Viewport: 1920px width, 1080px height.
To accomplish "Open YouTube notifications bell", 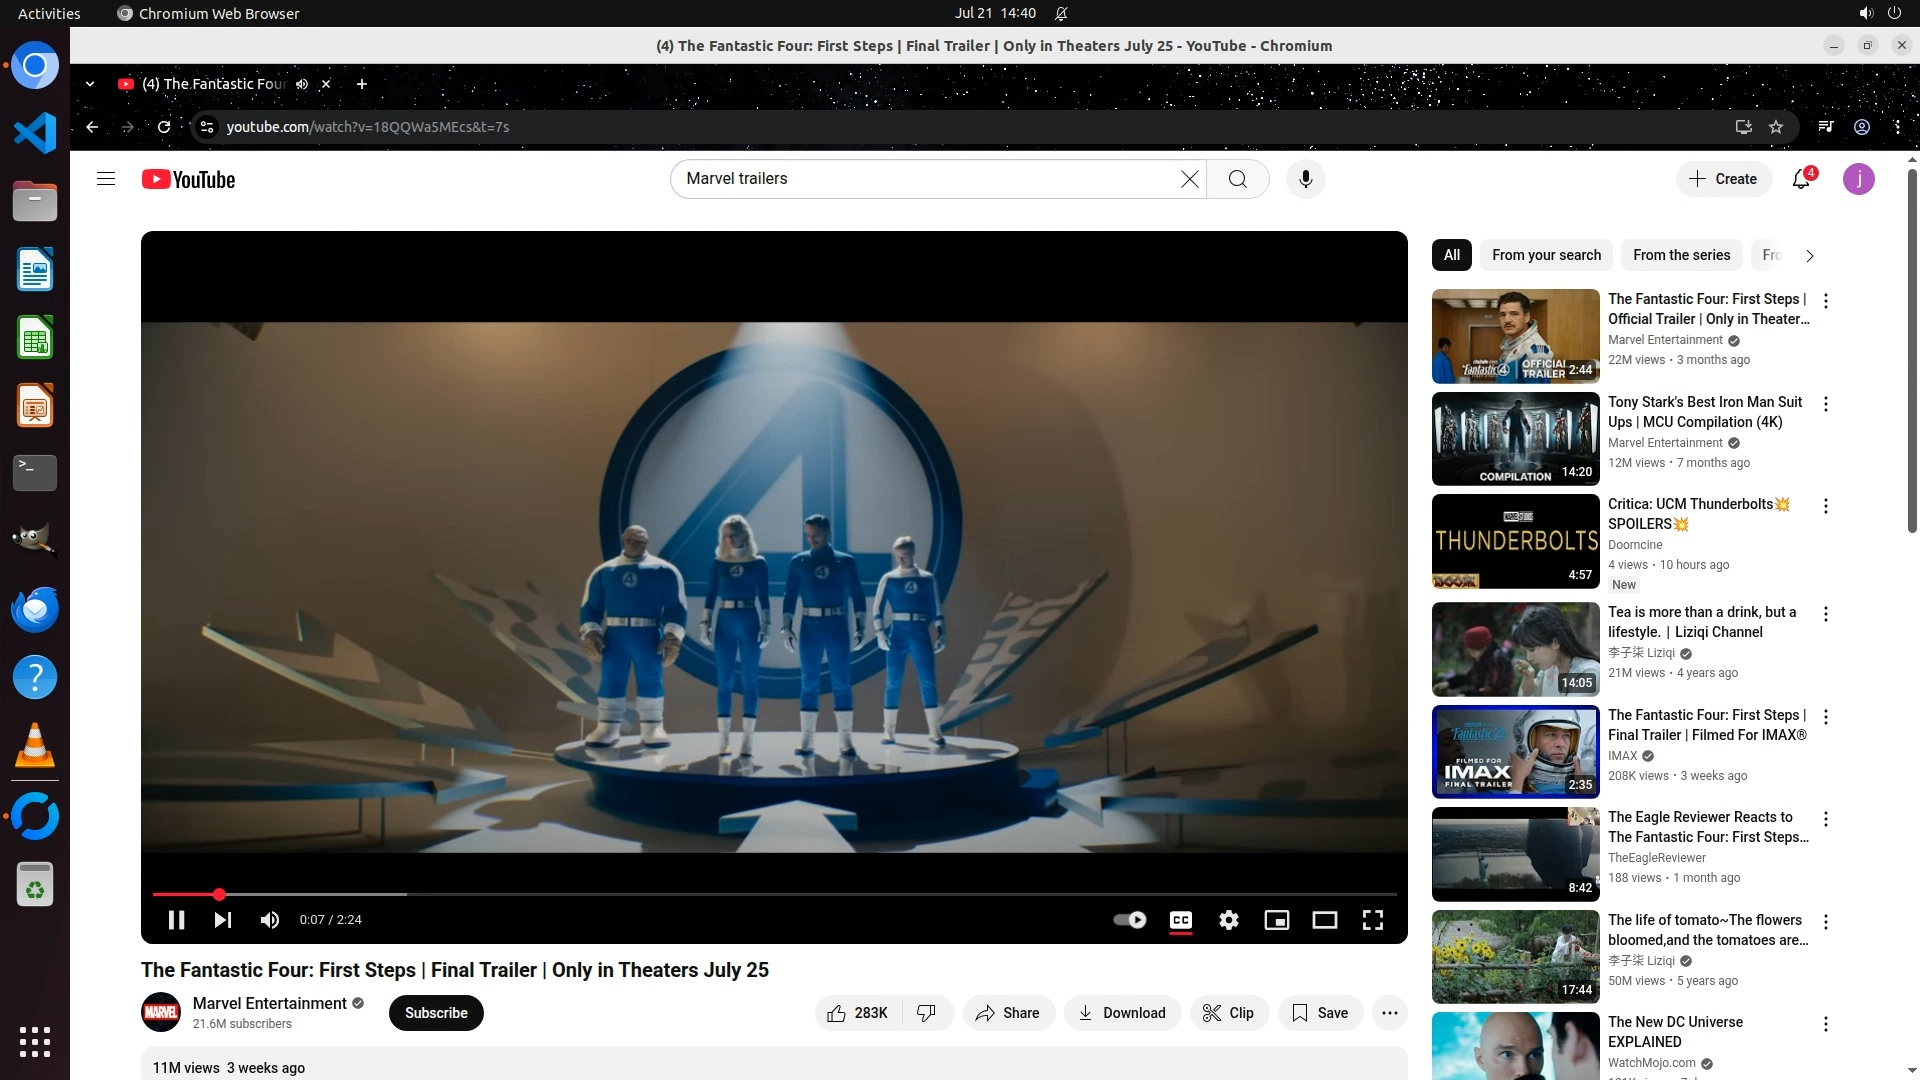I will pyautogui.click(x=1801, y=179).
